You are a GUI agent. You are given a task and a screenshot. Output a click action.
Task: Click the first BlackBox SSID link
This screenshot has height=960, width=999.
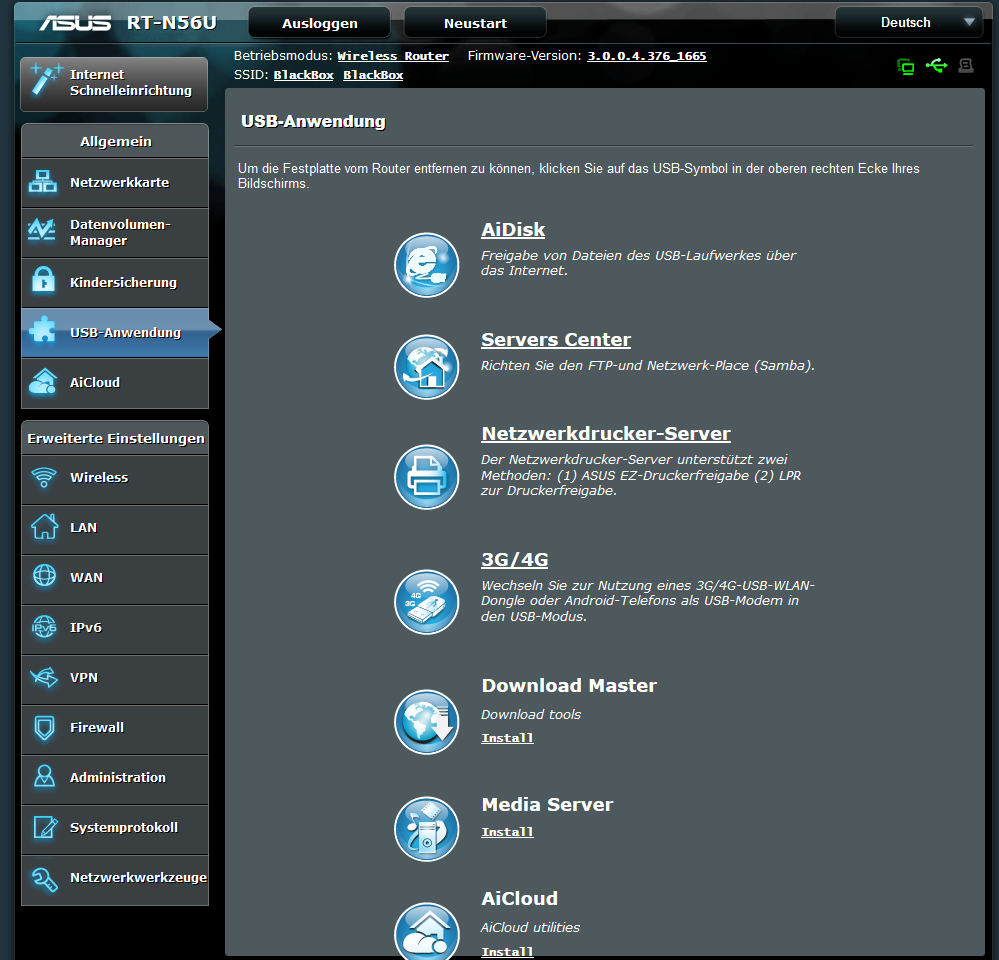303,75
